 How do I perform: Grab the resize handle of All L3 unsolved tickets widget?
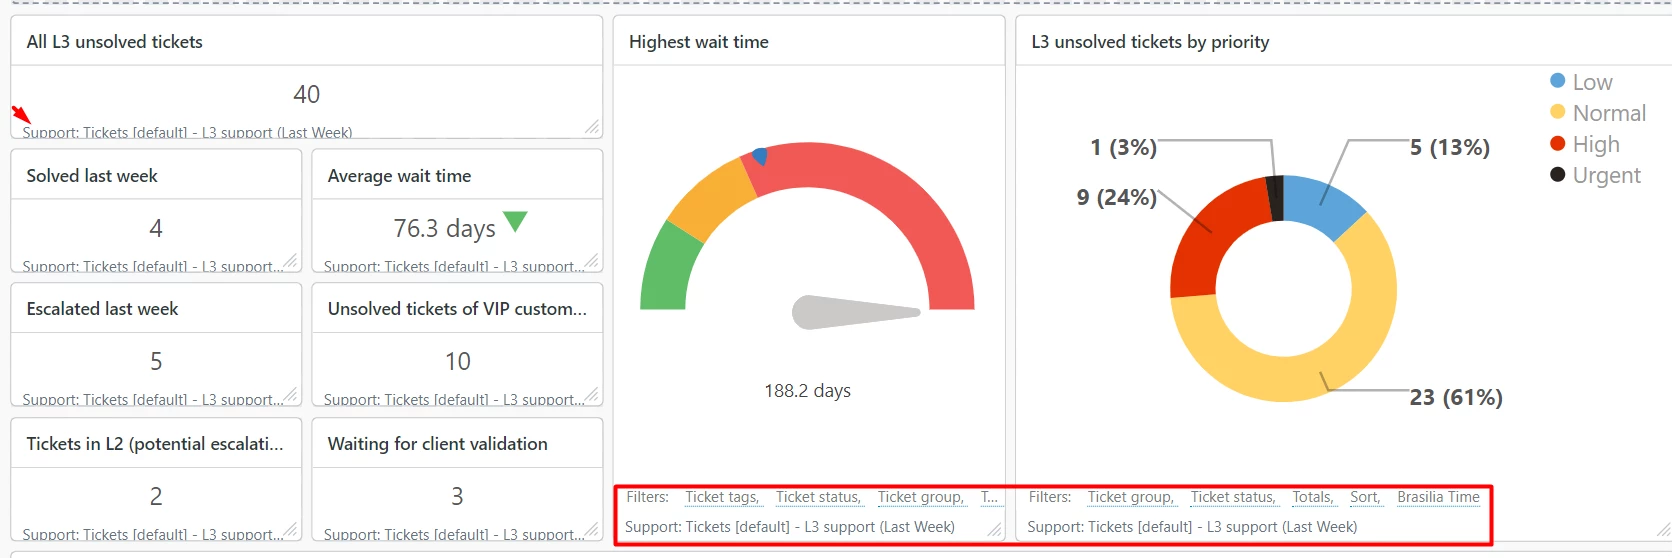click(592, 127)
